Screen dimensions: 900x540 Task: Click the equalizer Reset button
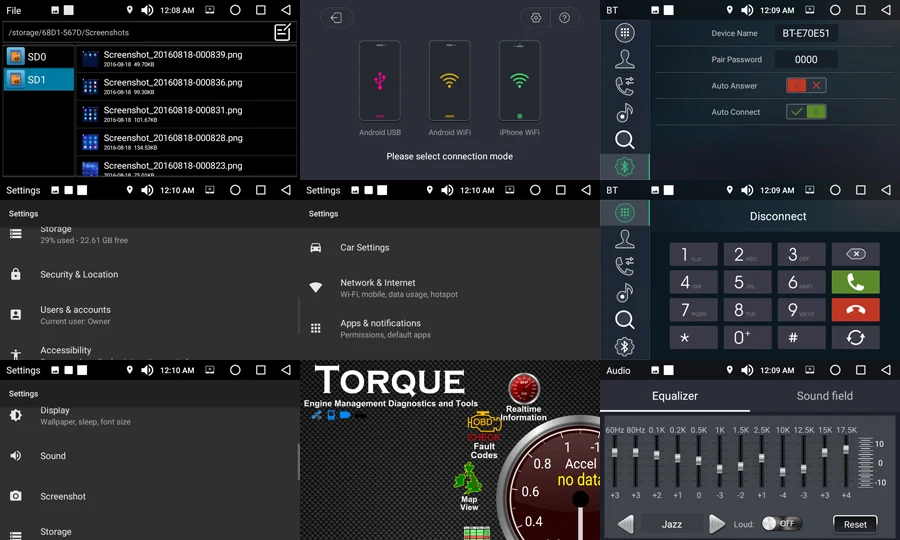855,524
